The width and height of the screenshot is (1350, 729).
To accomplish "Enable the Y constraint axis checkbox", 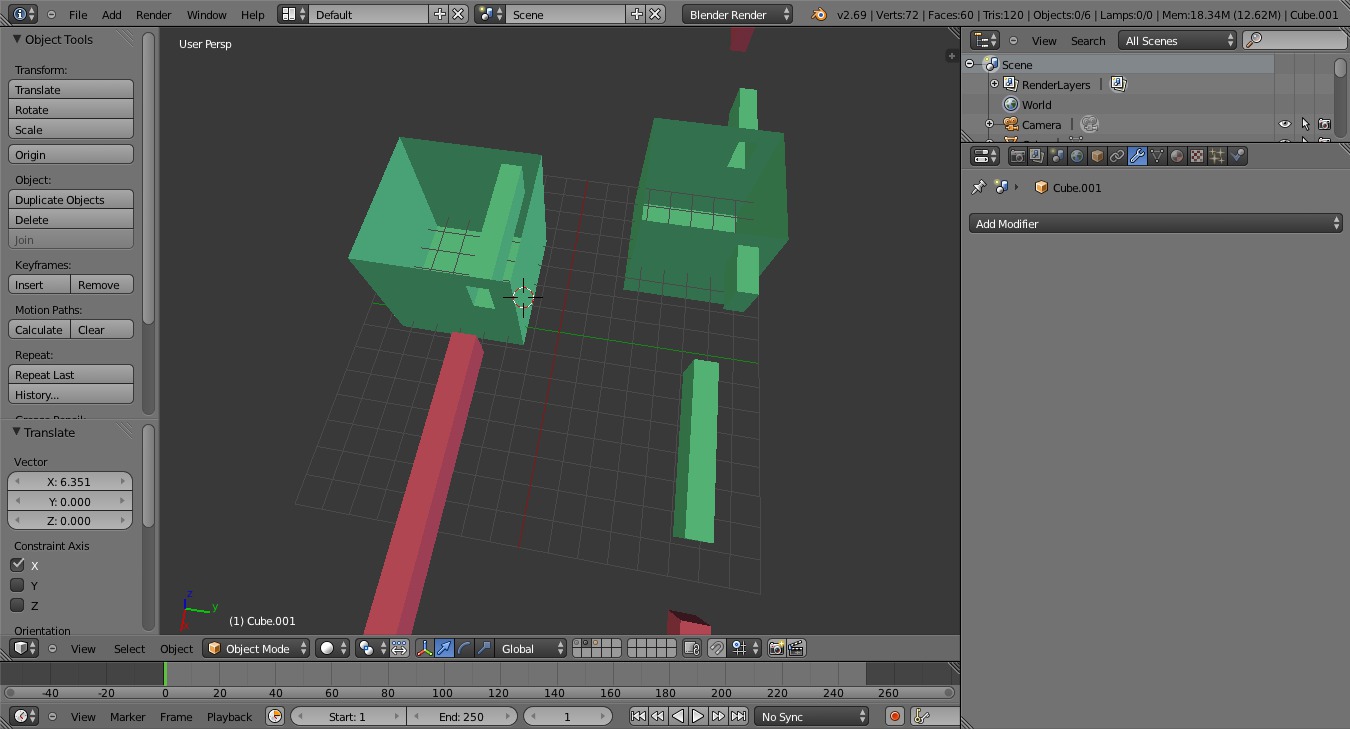I will (17, 585).
